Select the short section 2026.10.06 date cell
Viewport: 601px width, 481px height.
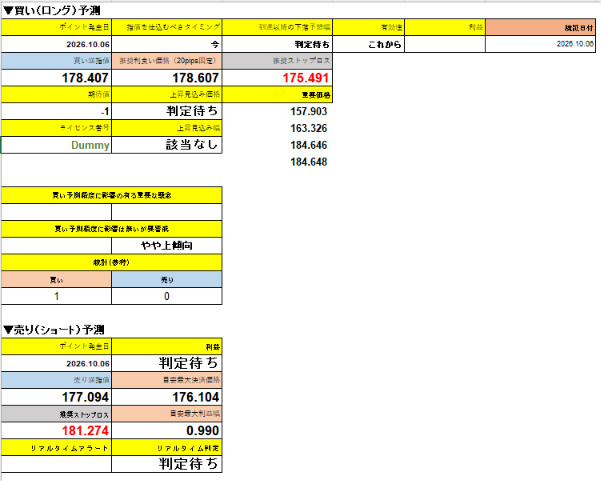56,363
